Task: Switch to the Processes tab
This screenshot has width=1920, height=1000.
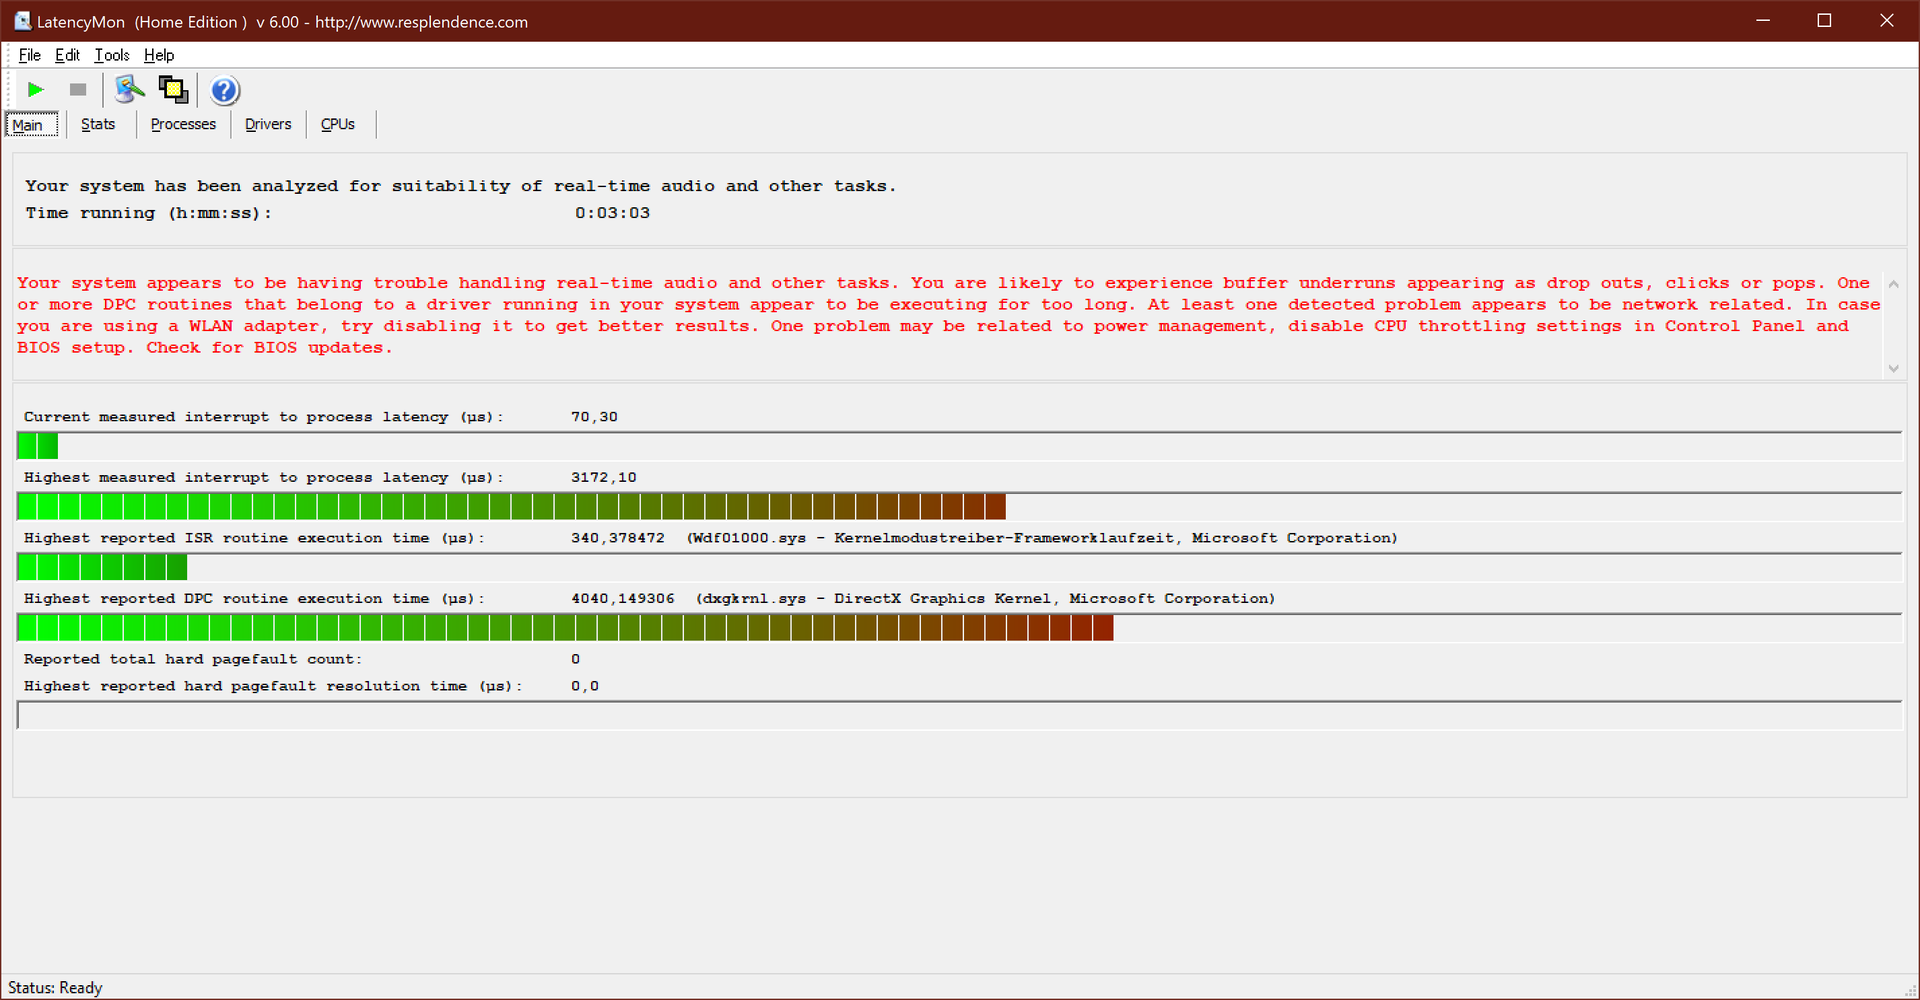Action: coord(183,124)
